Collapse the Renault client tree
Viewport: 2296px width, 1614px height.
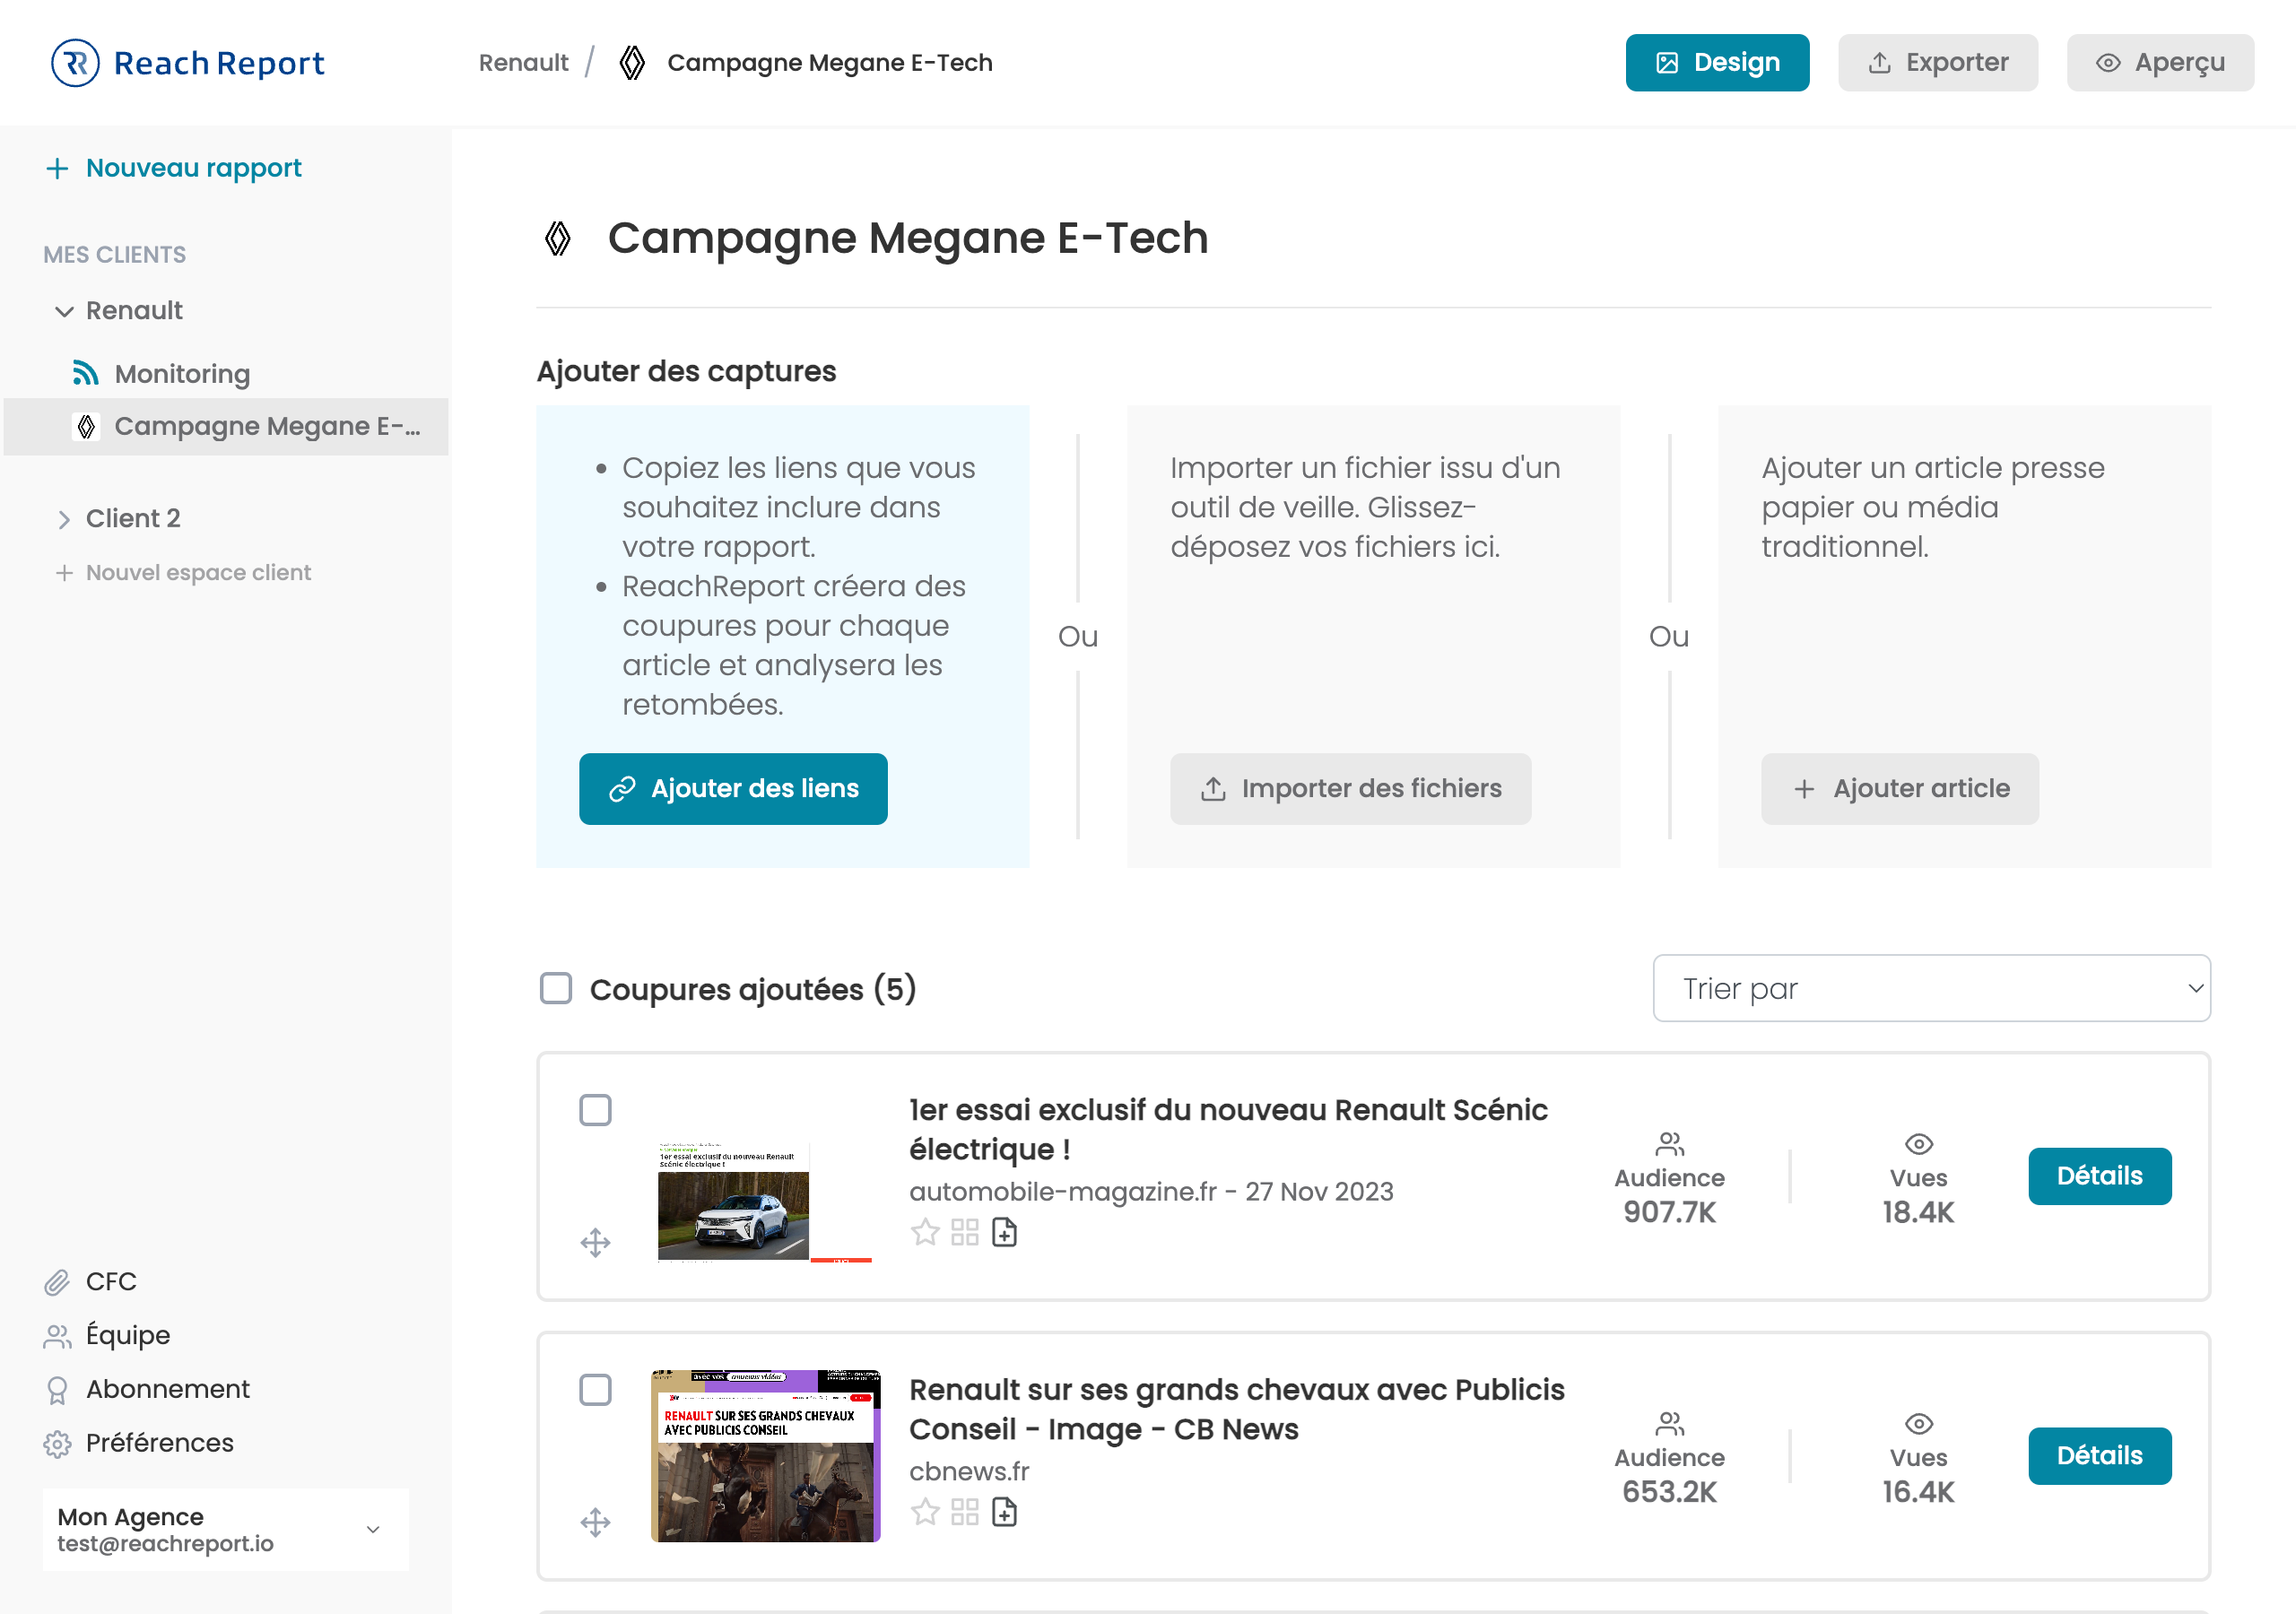point(64,311)
